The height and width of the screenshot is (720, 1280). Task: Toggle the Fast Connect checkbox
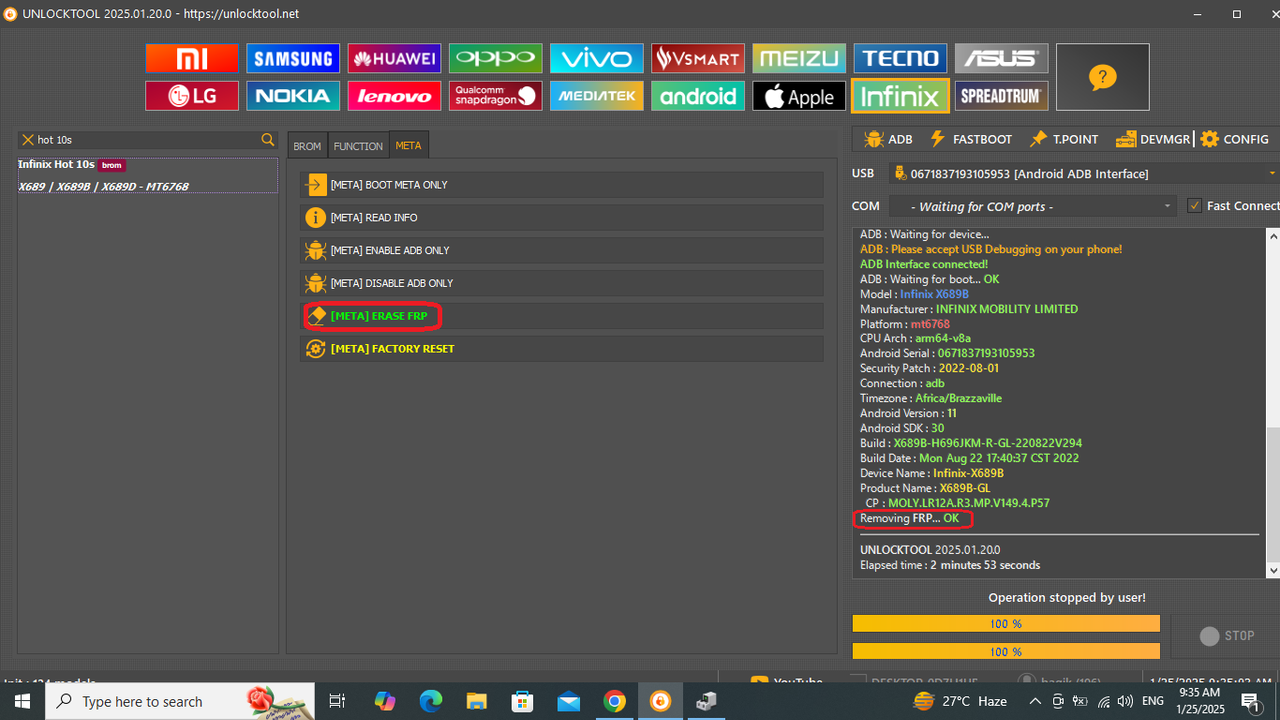1194,206
